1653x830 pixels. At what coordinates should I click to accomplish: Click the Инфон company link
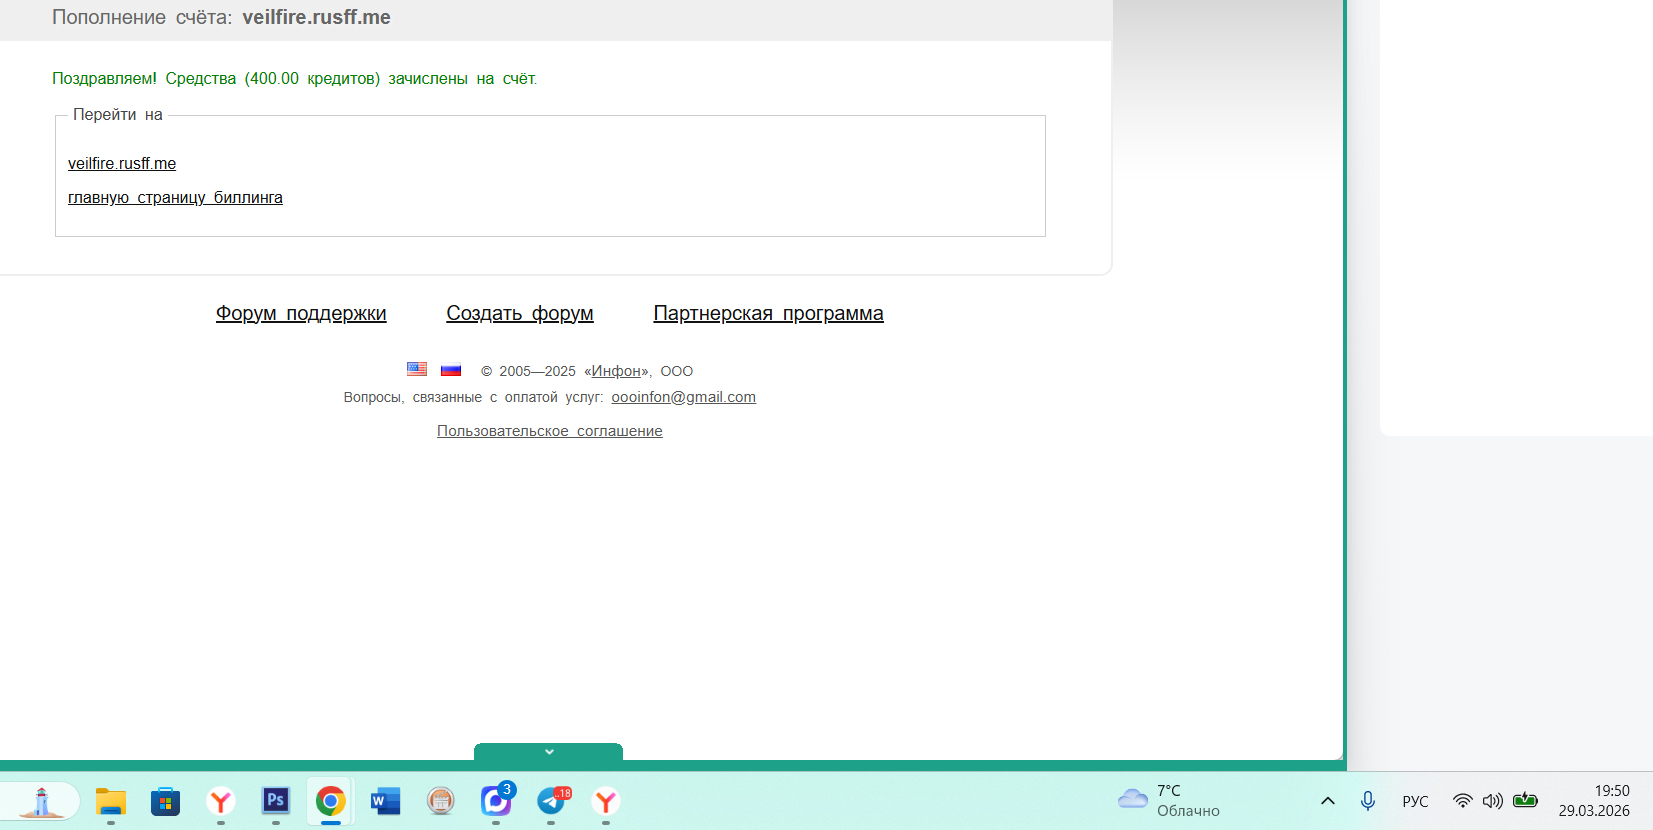click(x=616, y=371)
